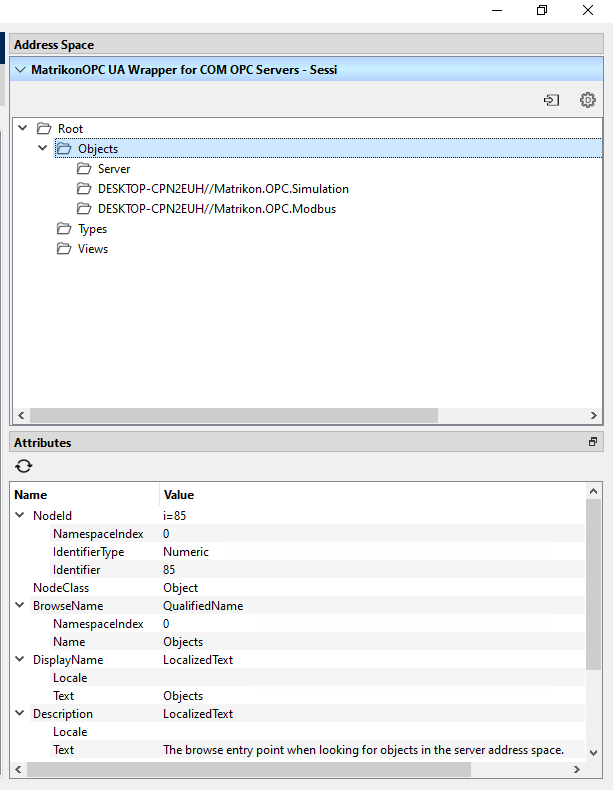Click the NodeId value i=85
The height and width of the screenshot is (790, 613).
(174, 516)
